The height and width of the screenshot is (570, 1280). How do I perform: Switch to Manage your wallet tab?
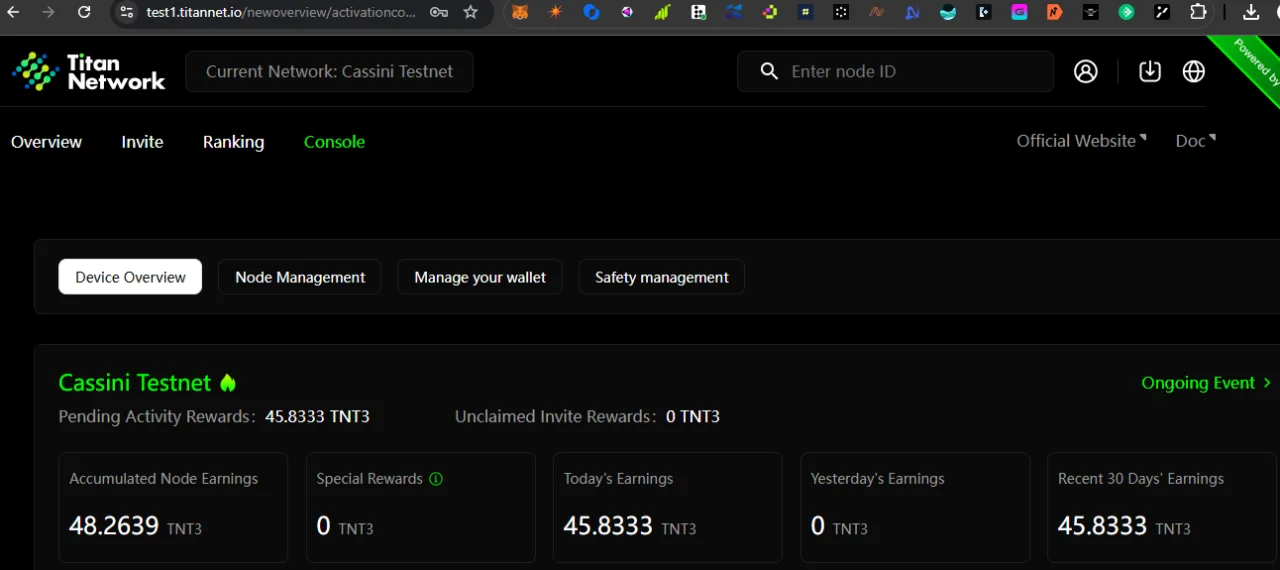(x=480, y=277)
